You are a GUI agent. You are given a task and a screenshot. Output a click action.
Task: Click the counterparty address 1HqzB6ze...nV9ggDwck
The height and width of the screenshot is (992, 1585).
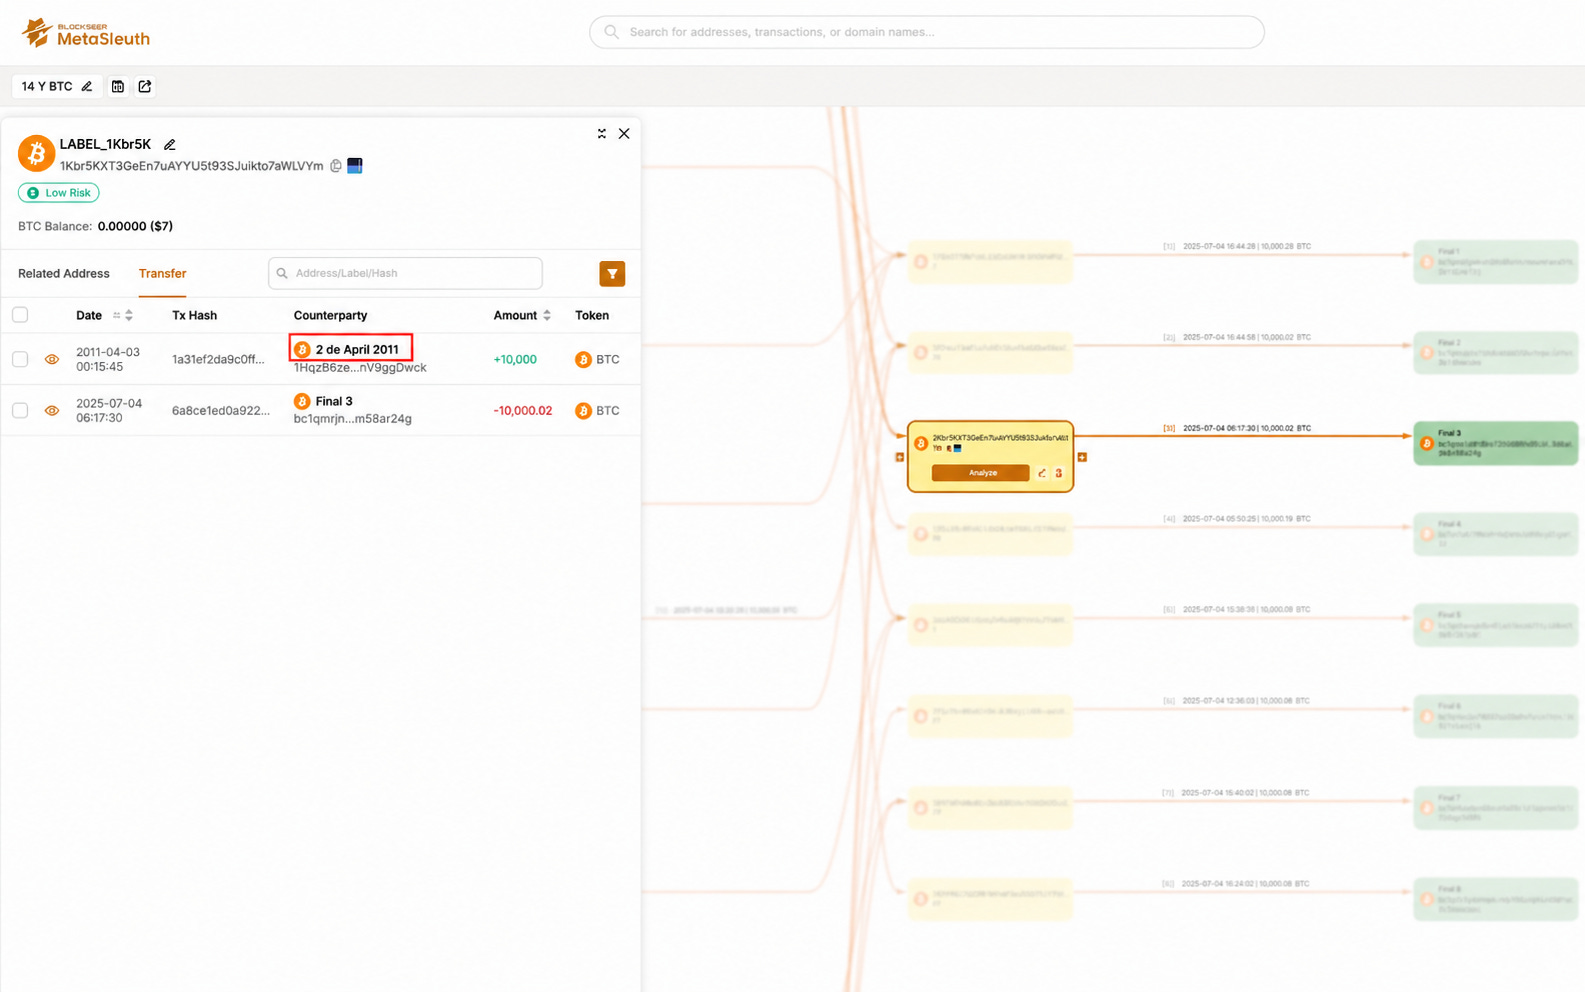[360, 368]
